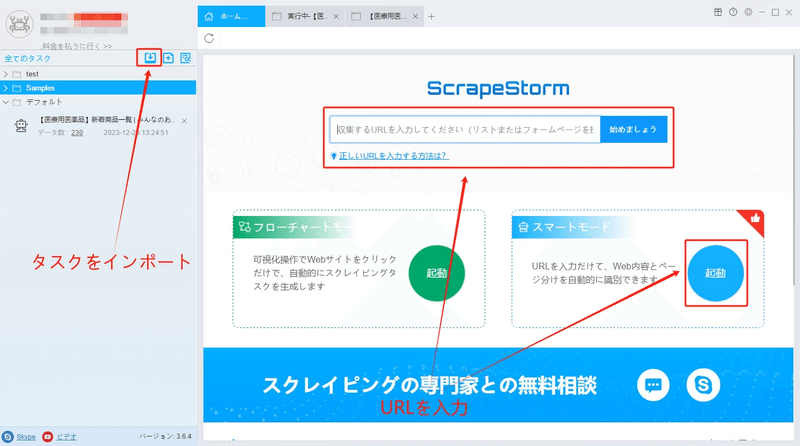Click the chat message bubble icon
This screenshot has width=800, height=446.
click(x=653, y=385)
